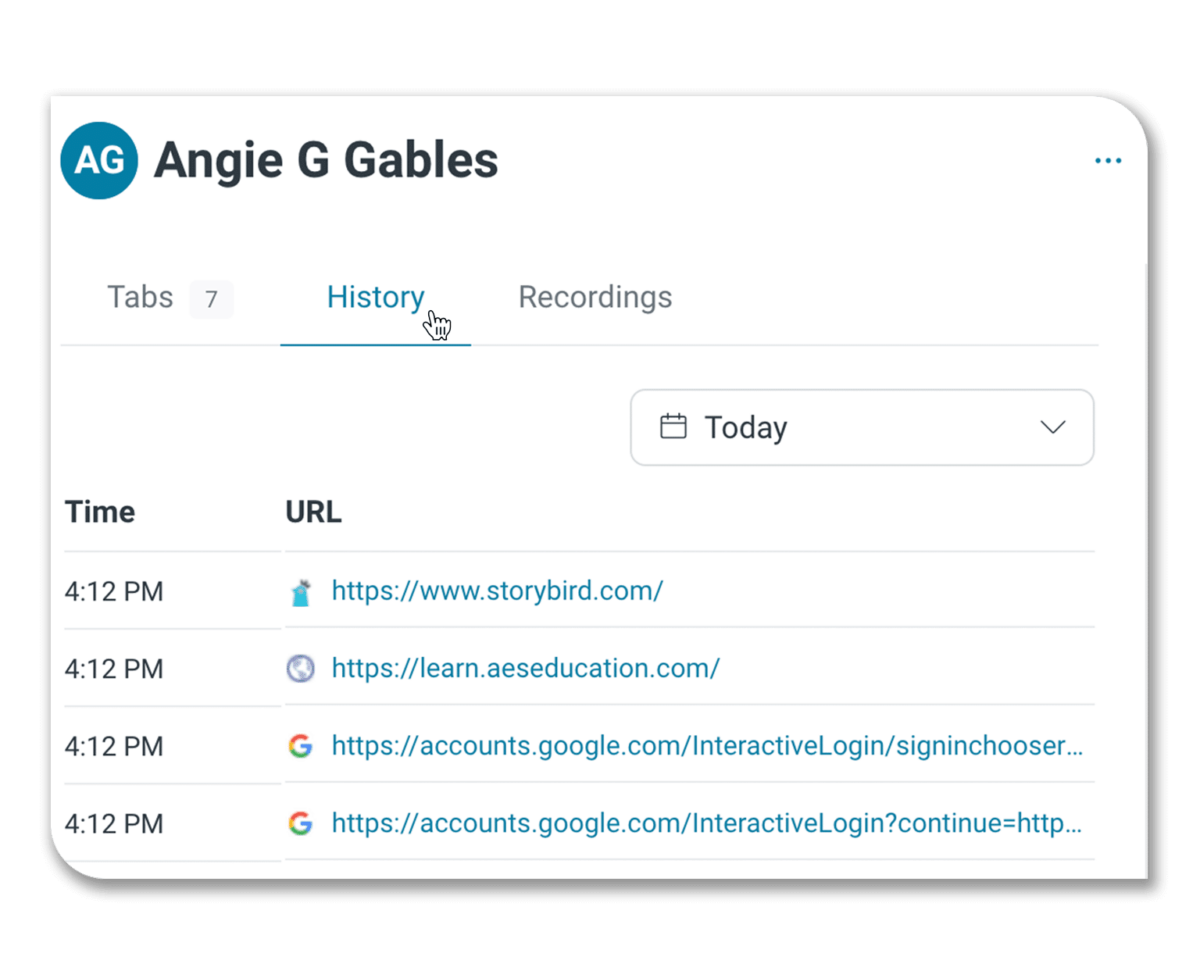Click the globe icon beside the aeseducation URL
Image resolution: width=1200 pixels, height=978 pixels.
pyautogui.click(x=300, y=669)
